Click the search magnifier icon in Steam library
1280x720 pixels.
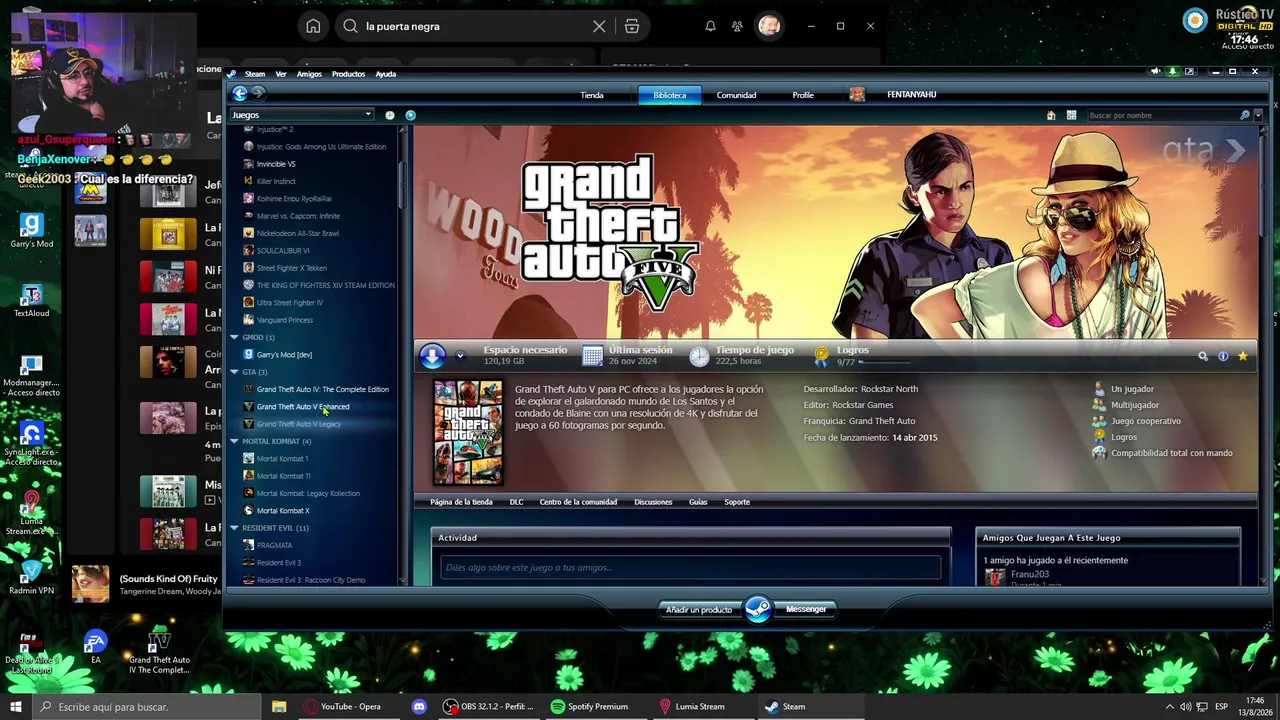(1245, 115)
